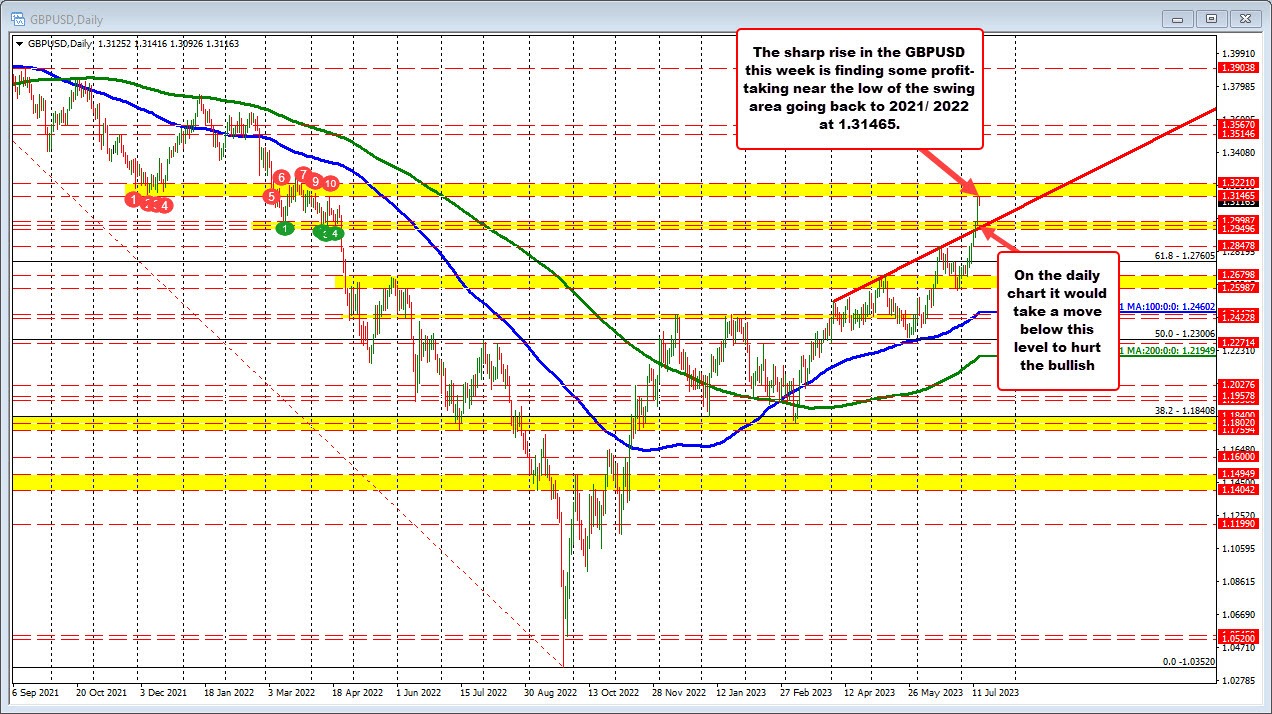
Task: Select the red marker numbered 9
Action: pos(315,182)
